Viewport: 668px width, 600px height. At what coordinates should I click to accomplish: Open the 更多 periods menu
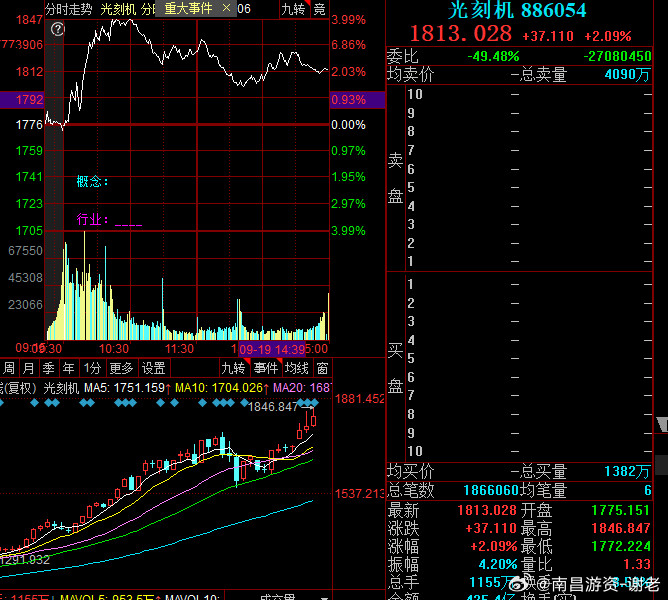coord(121,368)
